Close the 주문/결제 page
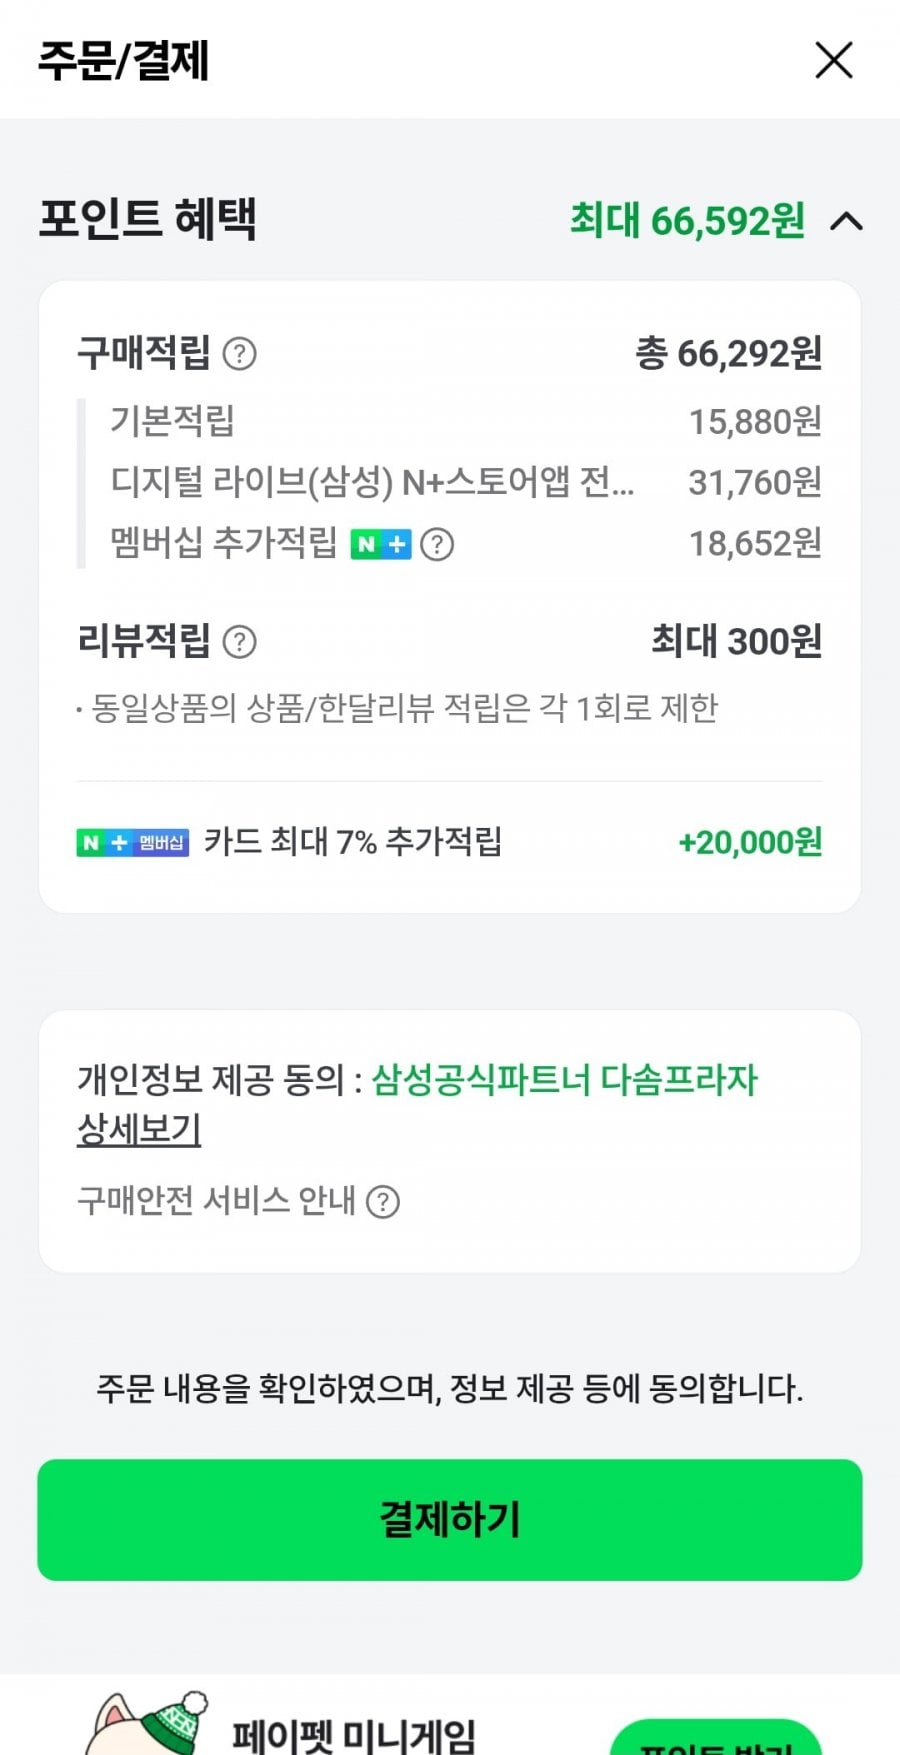900x1755 pixels. pos(834,60)
